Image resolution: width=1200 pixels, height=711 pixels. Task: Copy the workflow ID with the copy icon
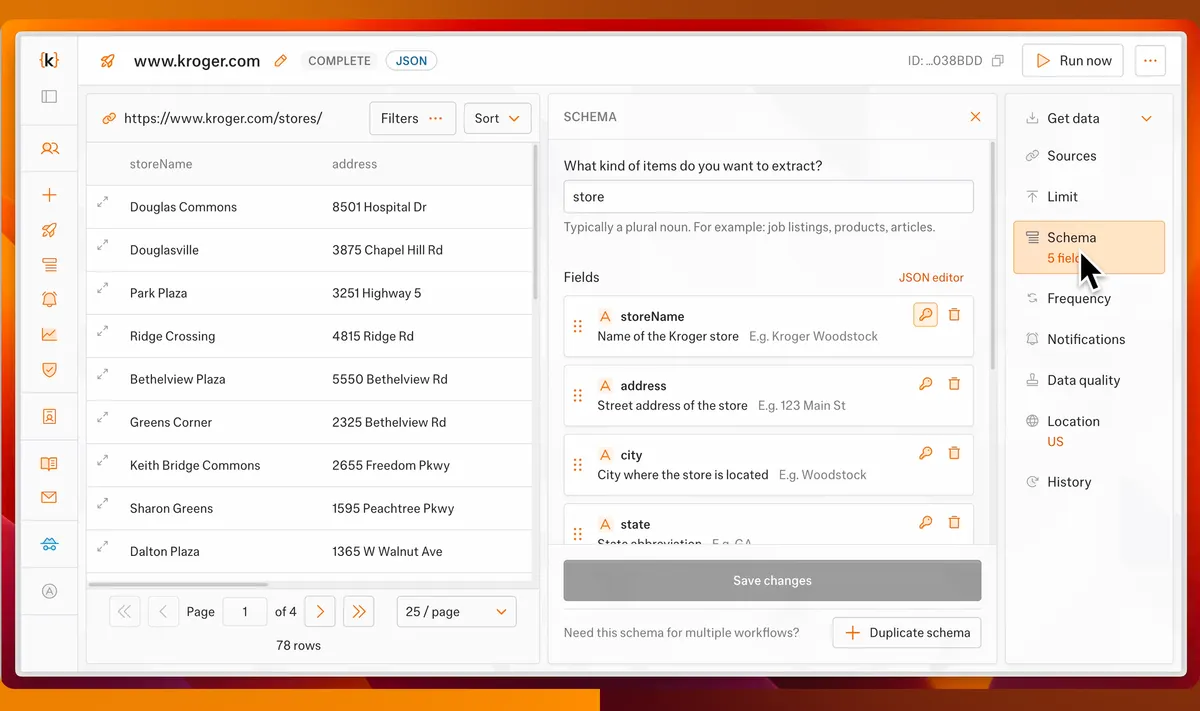click(997, 61)
